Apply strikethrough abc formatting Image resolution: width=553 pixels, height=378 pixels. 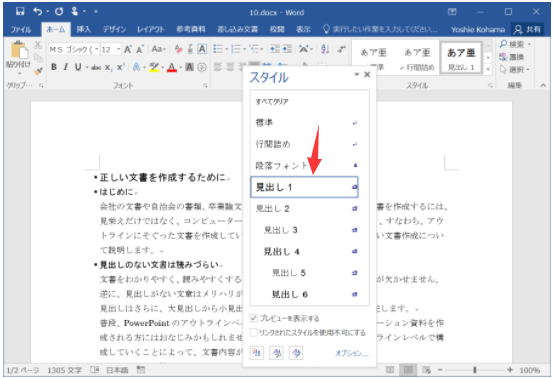click(96, 67)
